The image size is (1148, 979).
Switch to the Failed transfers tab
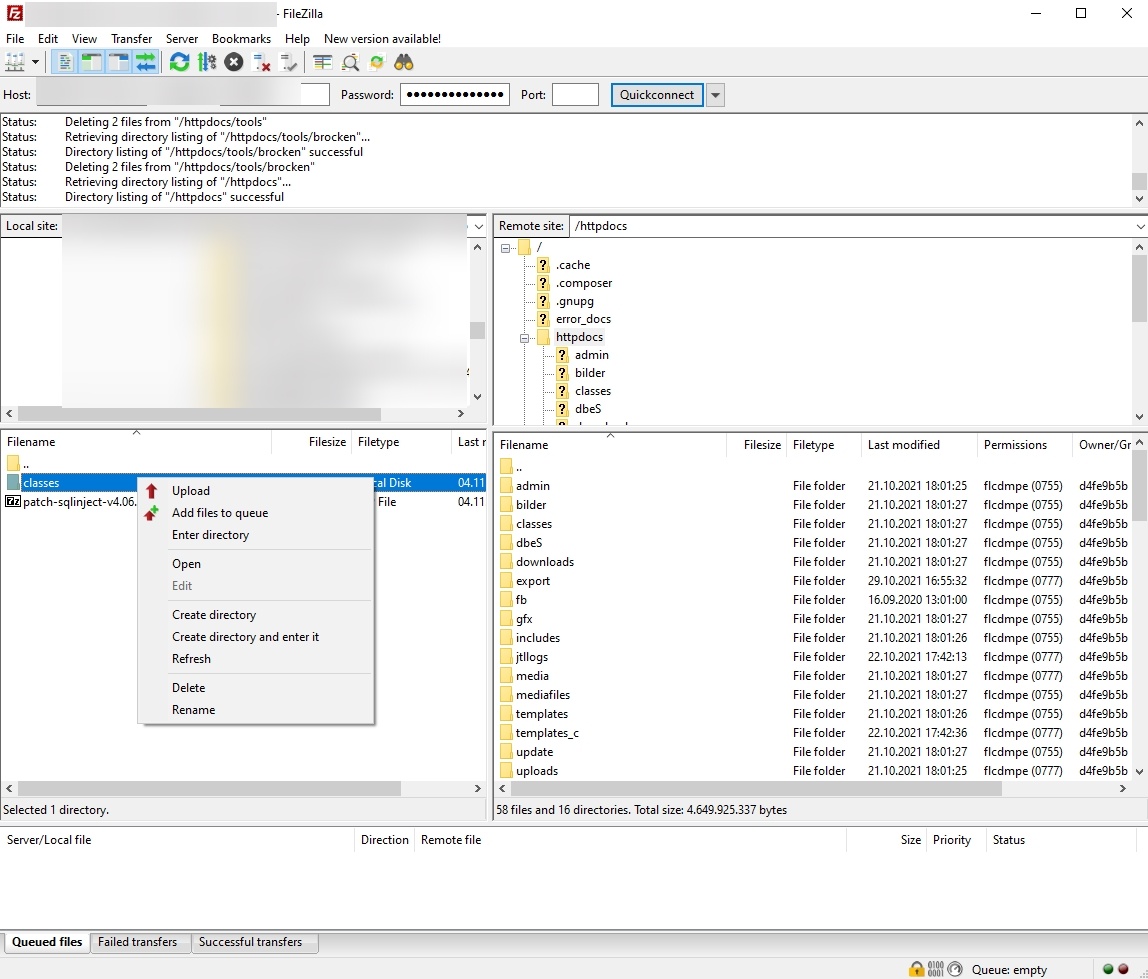(137, 942)
